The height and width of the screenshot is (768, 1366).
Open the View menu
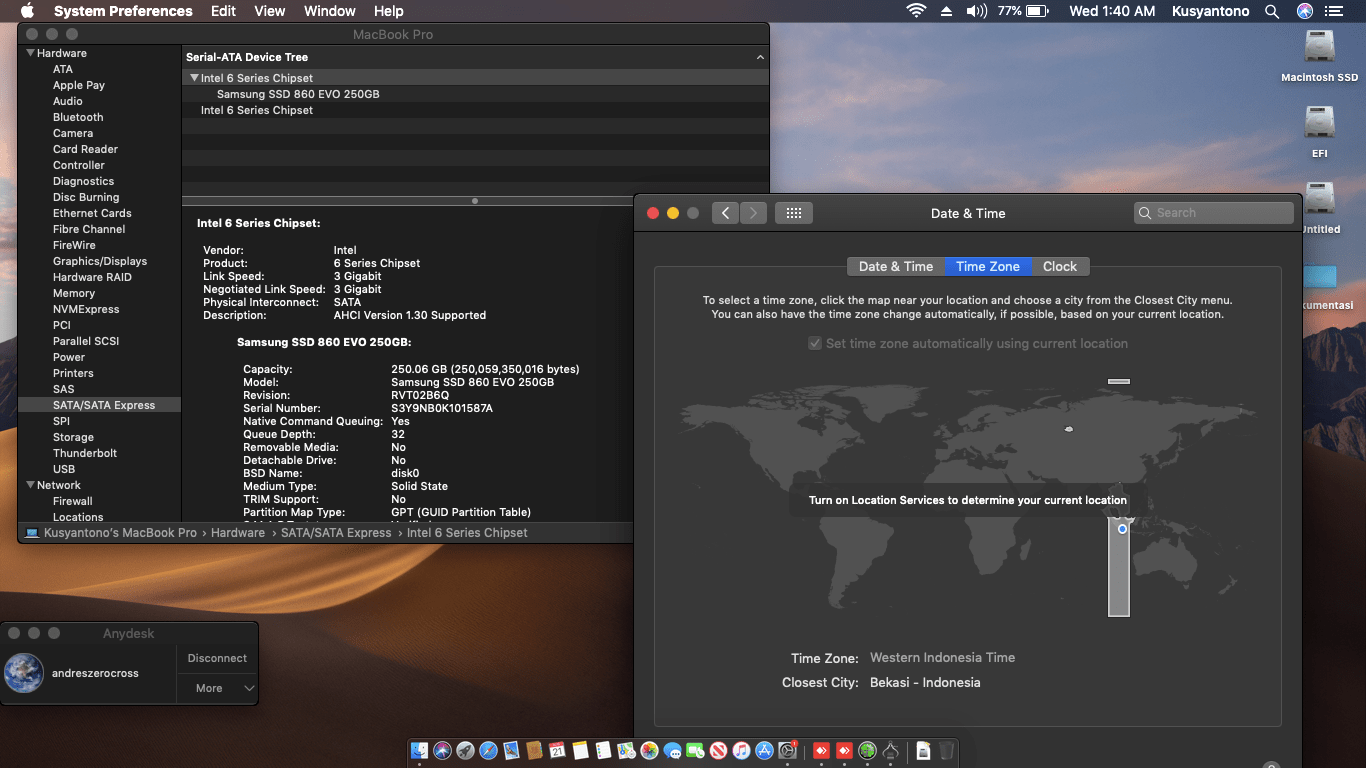pos(270,11)
